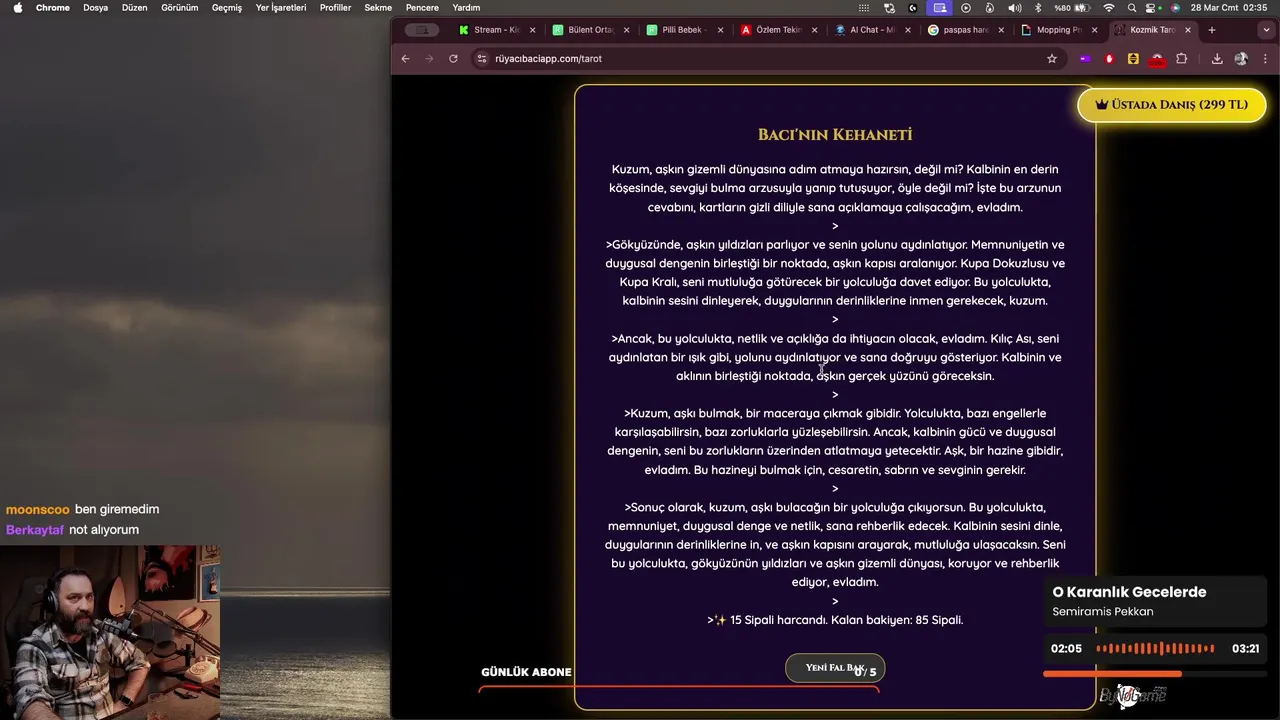Viewport: 1280px width, 720px height.
Task: Close the Pilli Bebek tab
Action: pyautogui.click(x=721, y=30)
